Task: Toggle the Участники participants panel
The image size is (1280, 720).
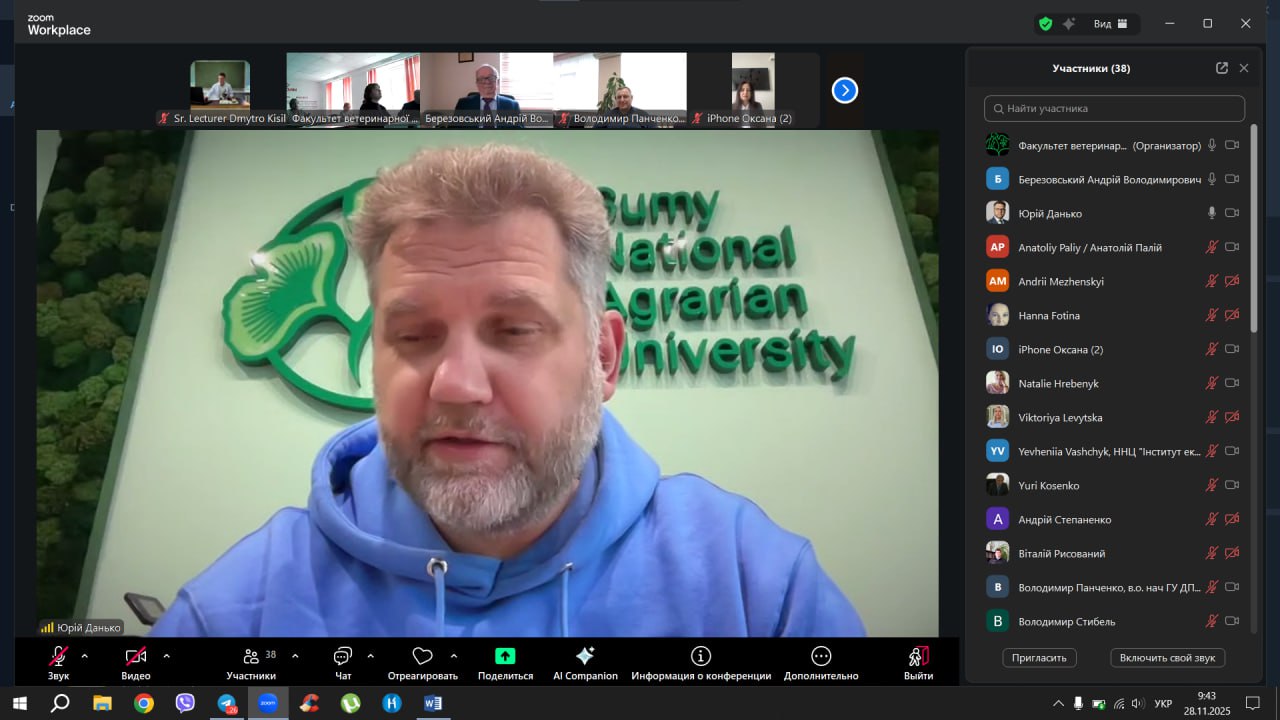Action: pos(251,656)
